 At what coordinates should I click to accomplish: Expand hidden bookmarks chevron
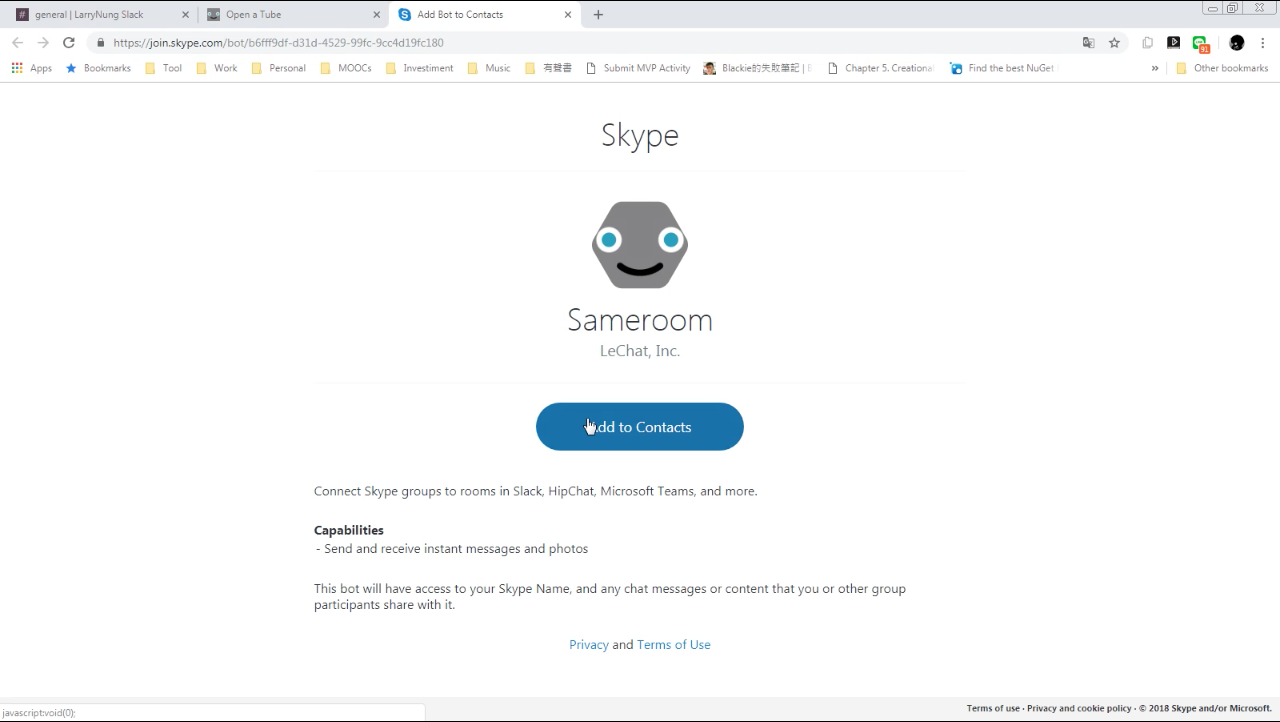point(1155,68)
